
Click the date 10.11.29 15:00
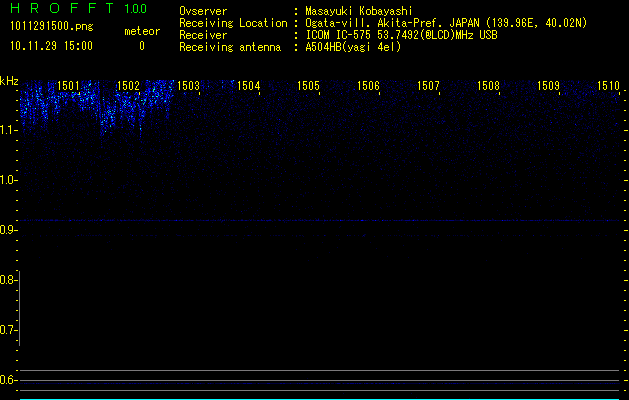[x=51, y=46]
